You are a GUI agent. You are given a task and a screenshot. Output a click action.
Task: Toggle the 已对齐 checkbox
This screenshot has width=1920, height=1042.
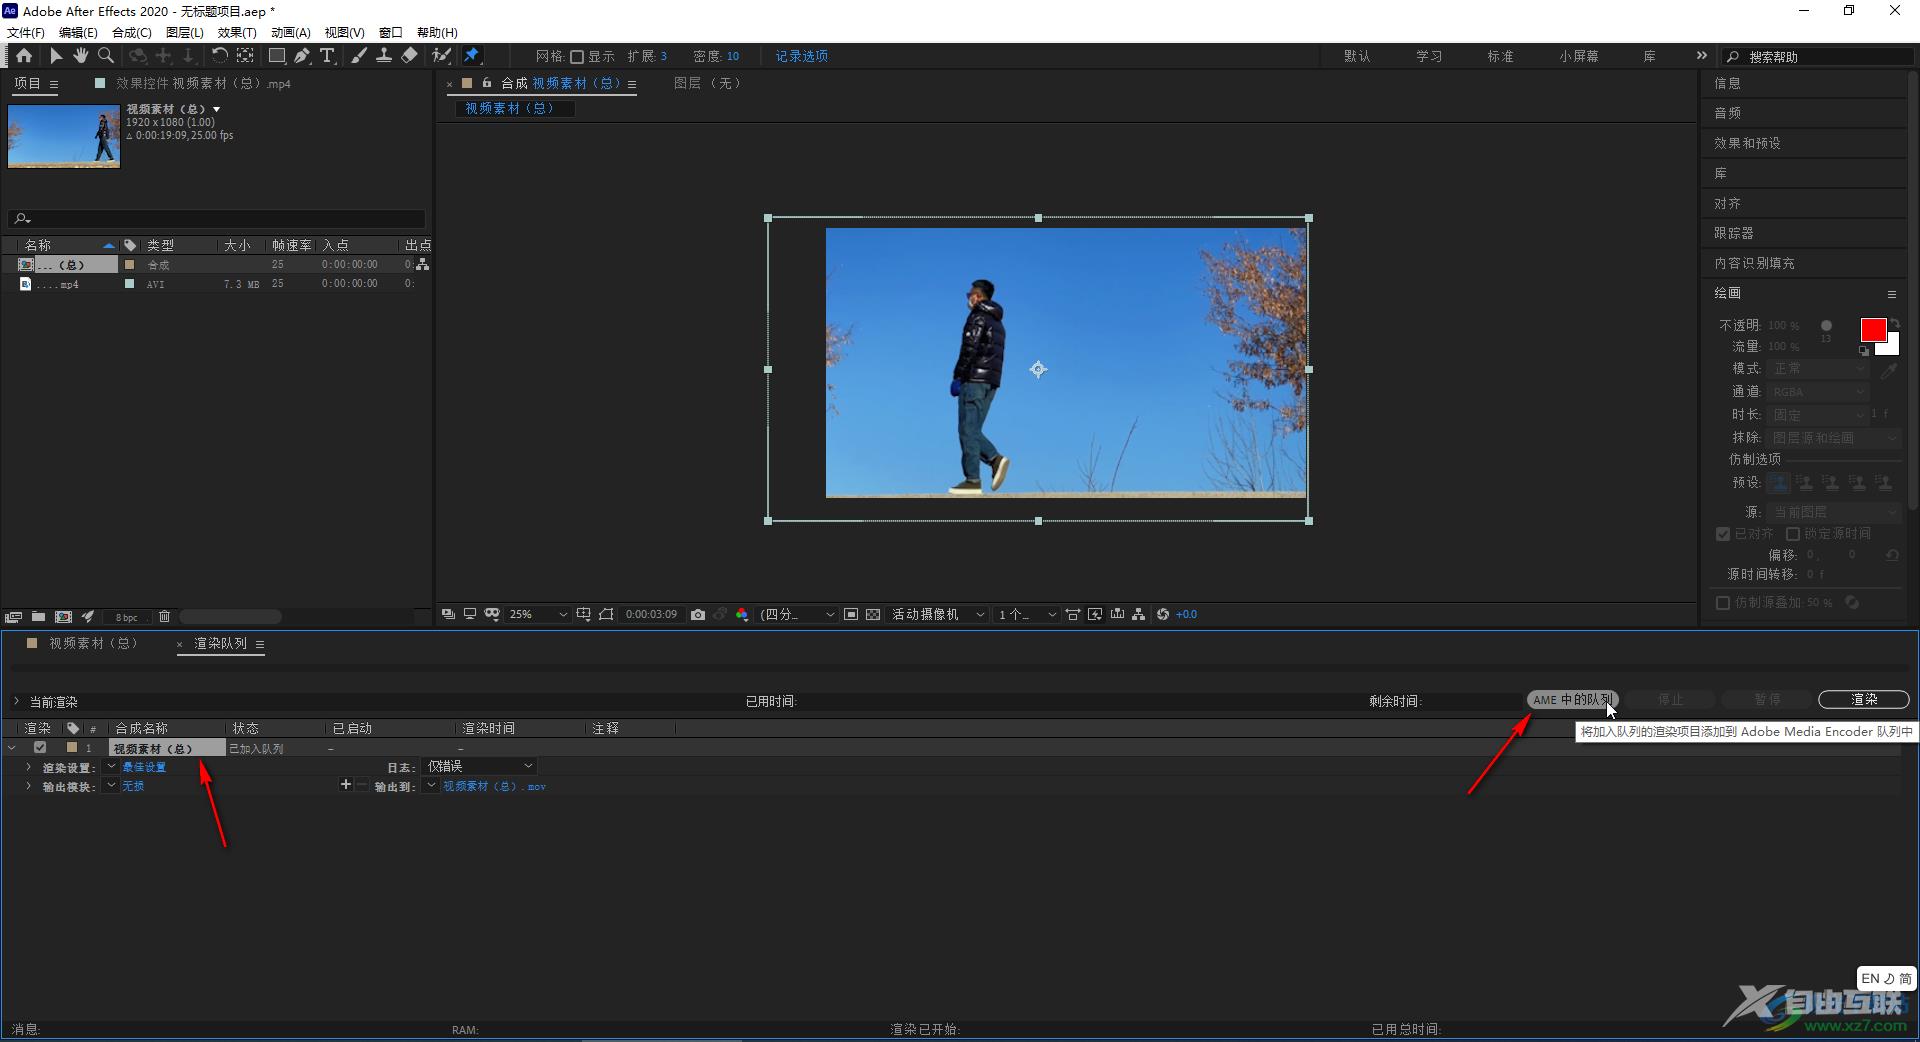(x=1723, y=534)
